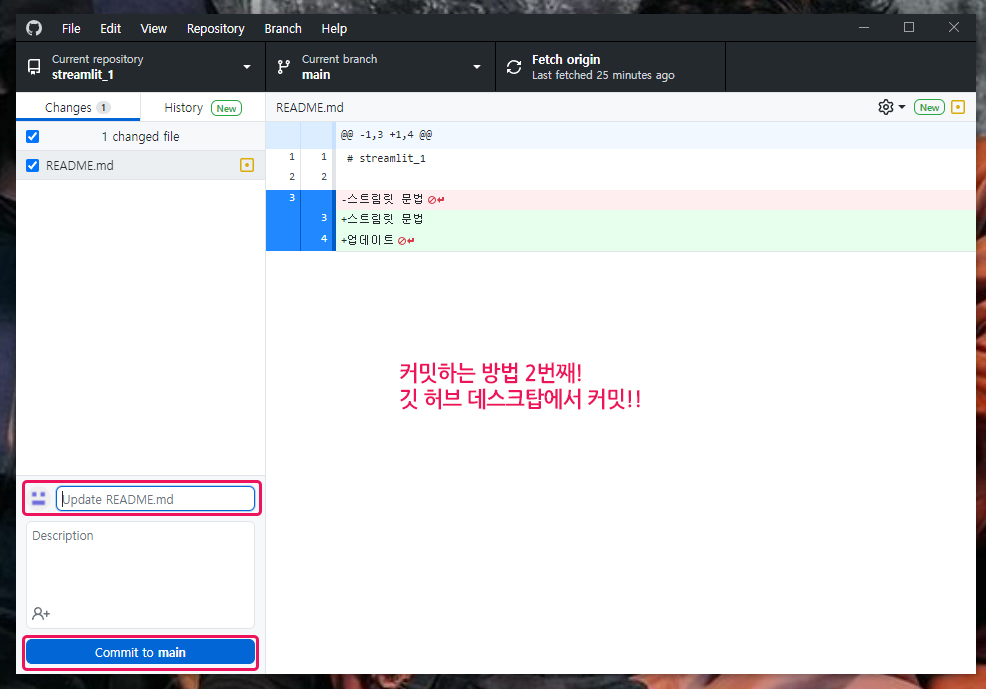The width and height of the screenshot is (986, 689).
Task: Click the modified icon in the diff header
Action: (958, 107)
